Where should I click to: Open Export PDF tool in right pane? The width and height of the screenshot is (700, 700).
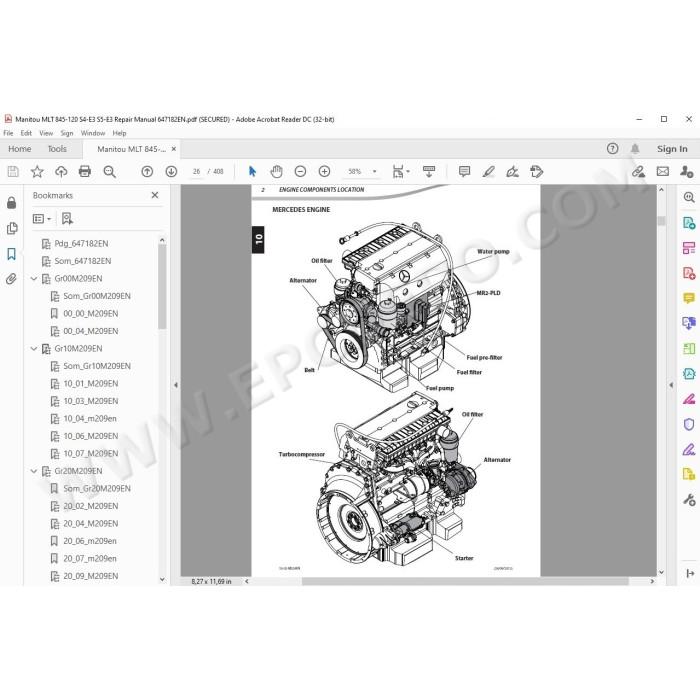(x=689, y=223)
